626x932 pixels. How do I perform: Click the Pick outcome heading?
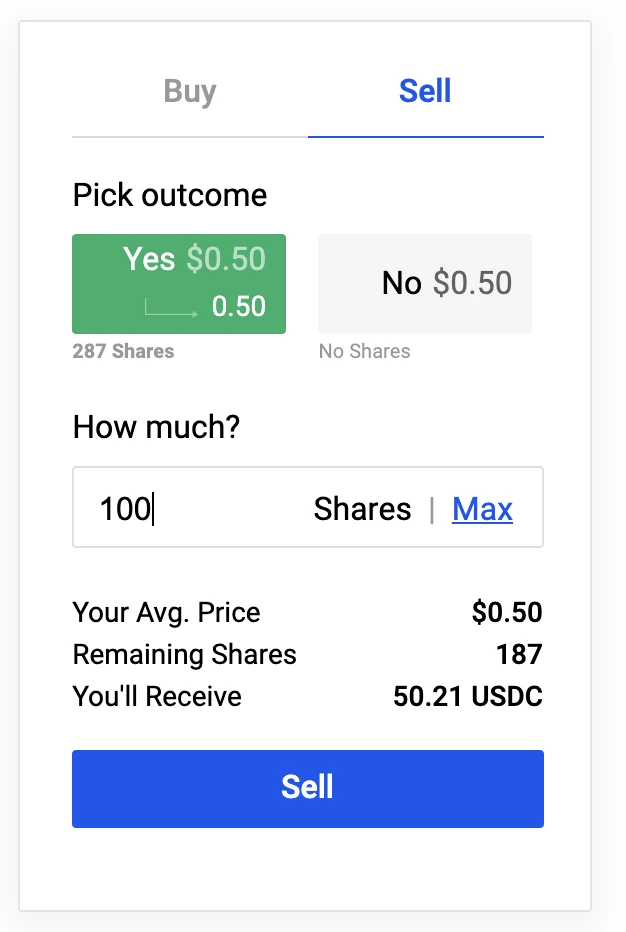pyautogui.click(x=170, y=195)
